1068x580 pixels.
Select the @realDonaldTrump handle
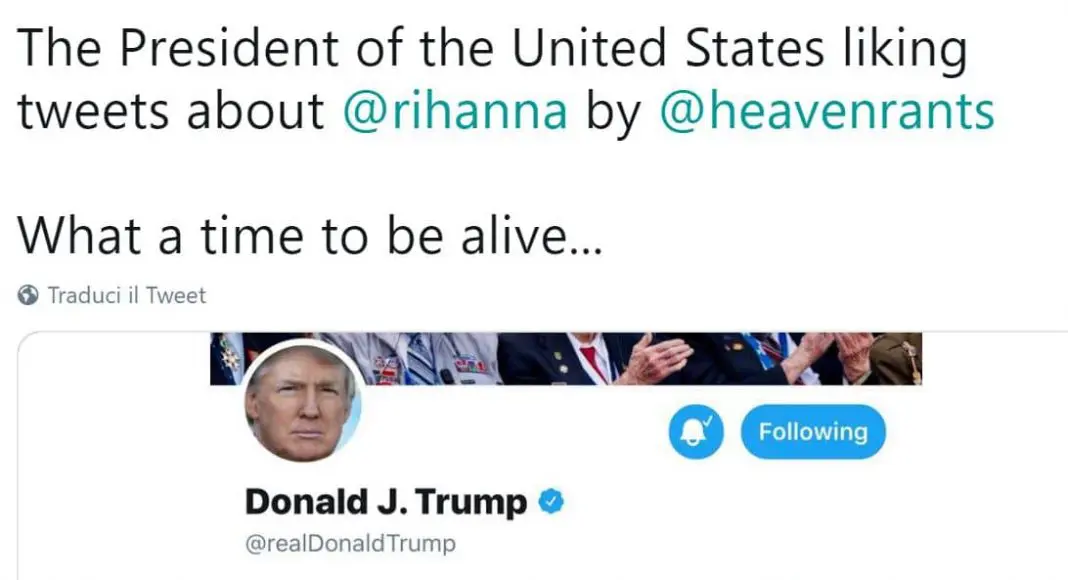coord(350,544)
